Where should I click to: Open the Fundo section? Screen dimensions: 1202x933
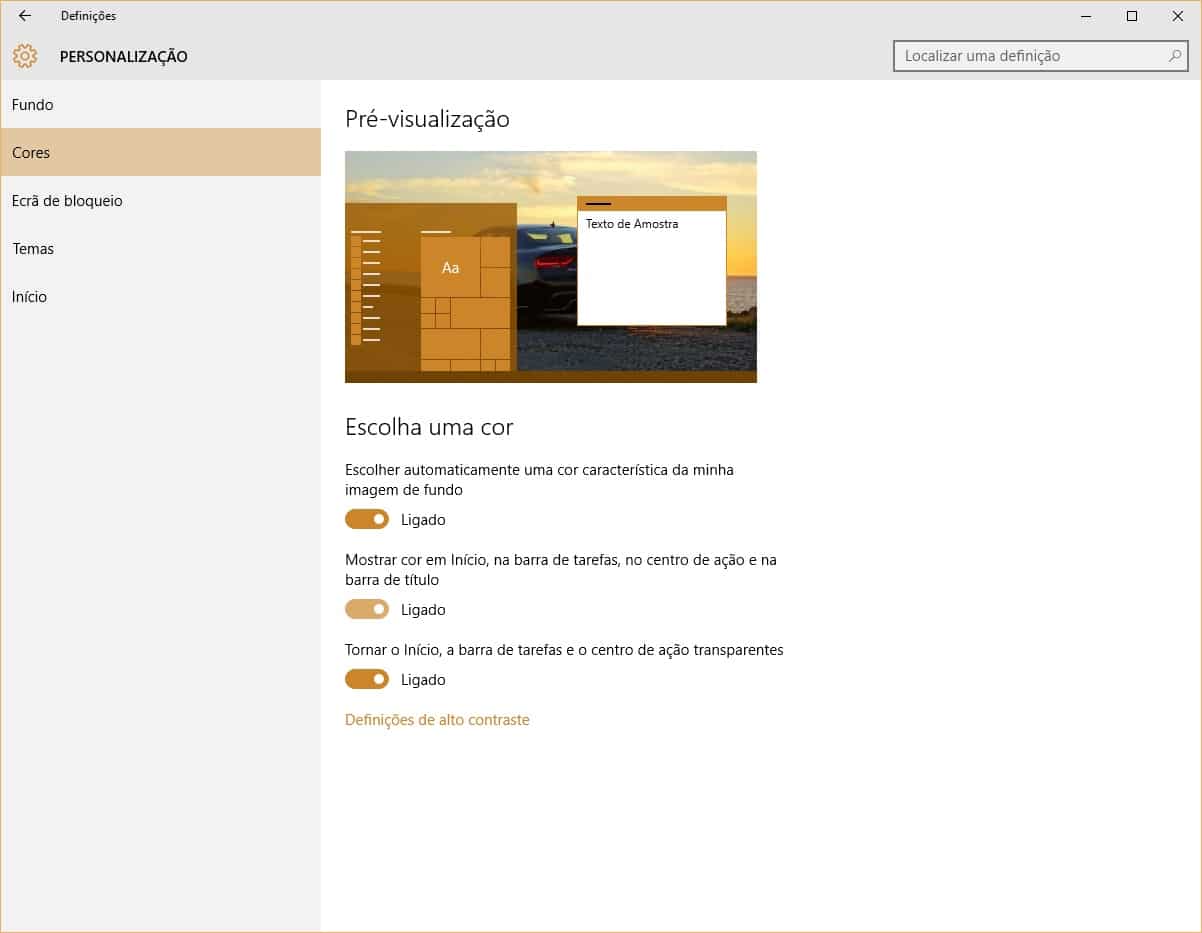tap(161, 105)
